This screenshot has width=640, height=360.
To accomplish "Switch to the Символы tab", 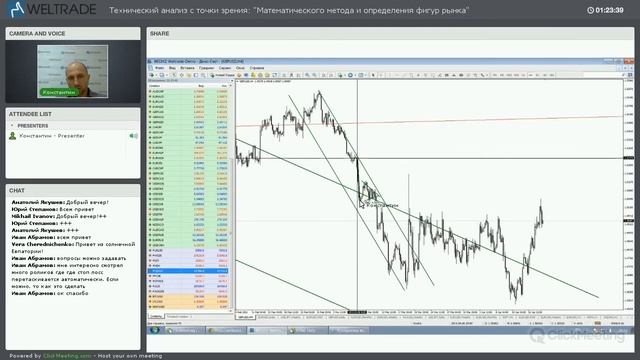I will (x=156, y=316).
